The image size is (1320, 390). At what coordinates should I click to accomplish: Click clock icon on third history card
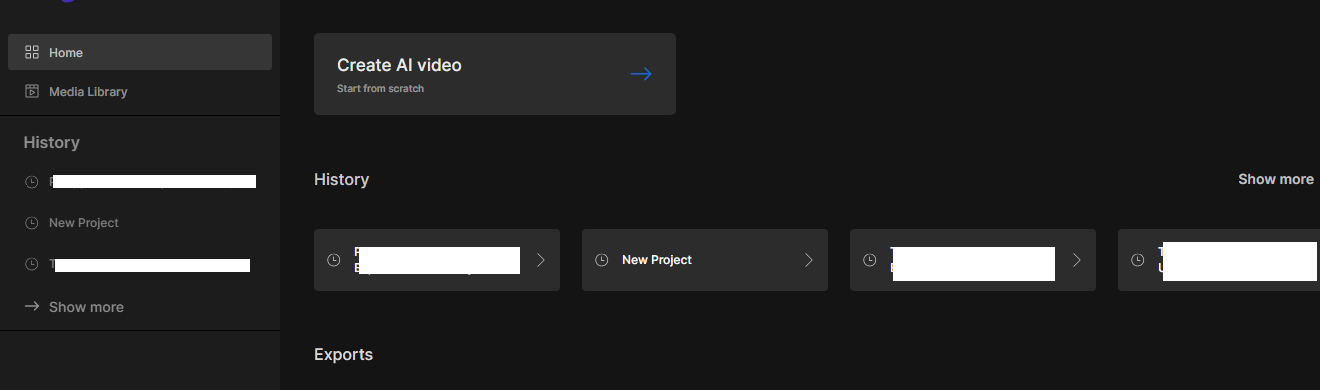870,260
